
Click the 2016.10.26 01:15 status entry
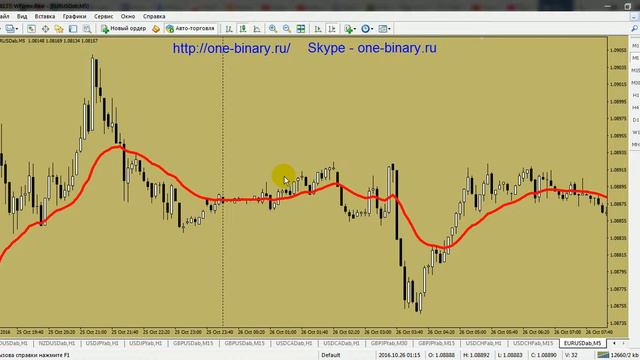pos(399,355)
